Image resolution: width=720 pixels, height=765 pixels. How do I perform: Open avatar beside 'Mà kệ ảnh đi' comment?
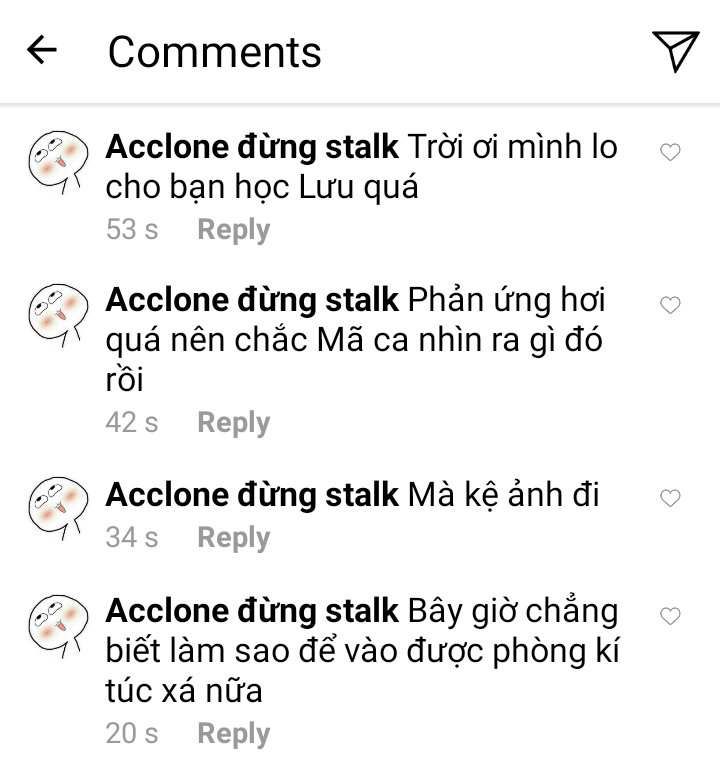pos(59,508)
